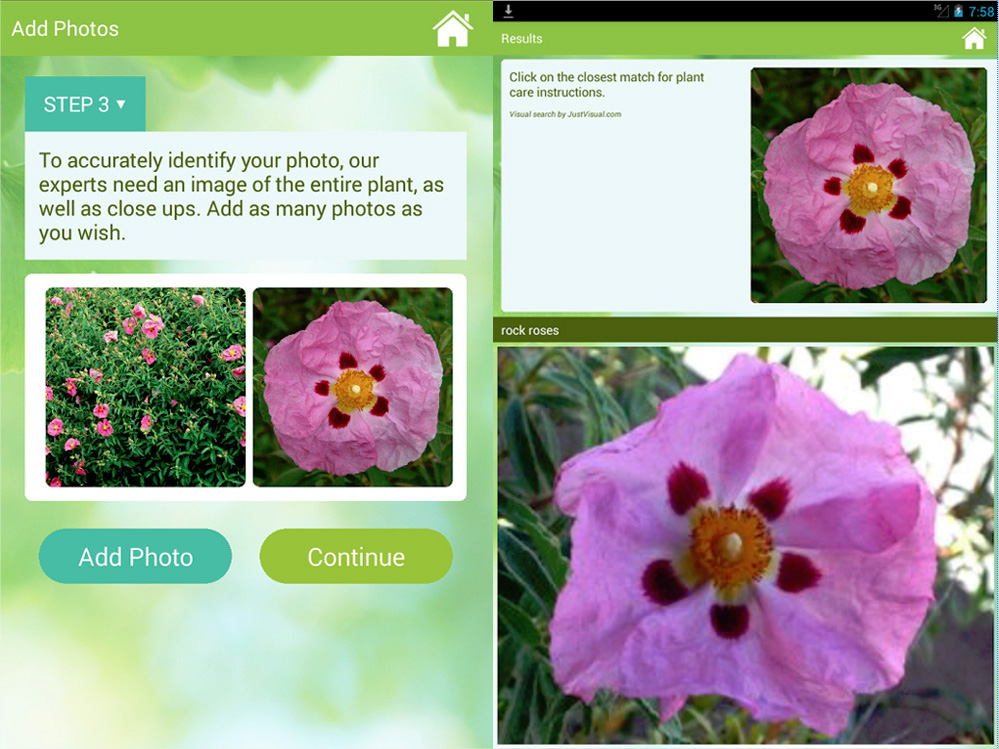Tap the 7:58 clock in the status bar
This screenshot has height=749, width=999.
click(x=980, y=10)
